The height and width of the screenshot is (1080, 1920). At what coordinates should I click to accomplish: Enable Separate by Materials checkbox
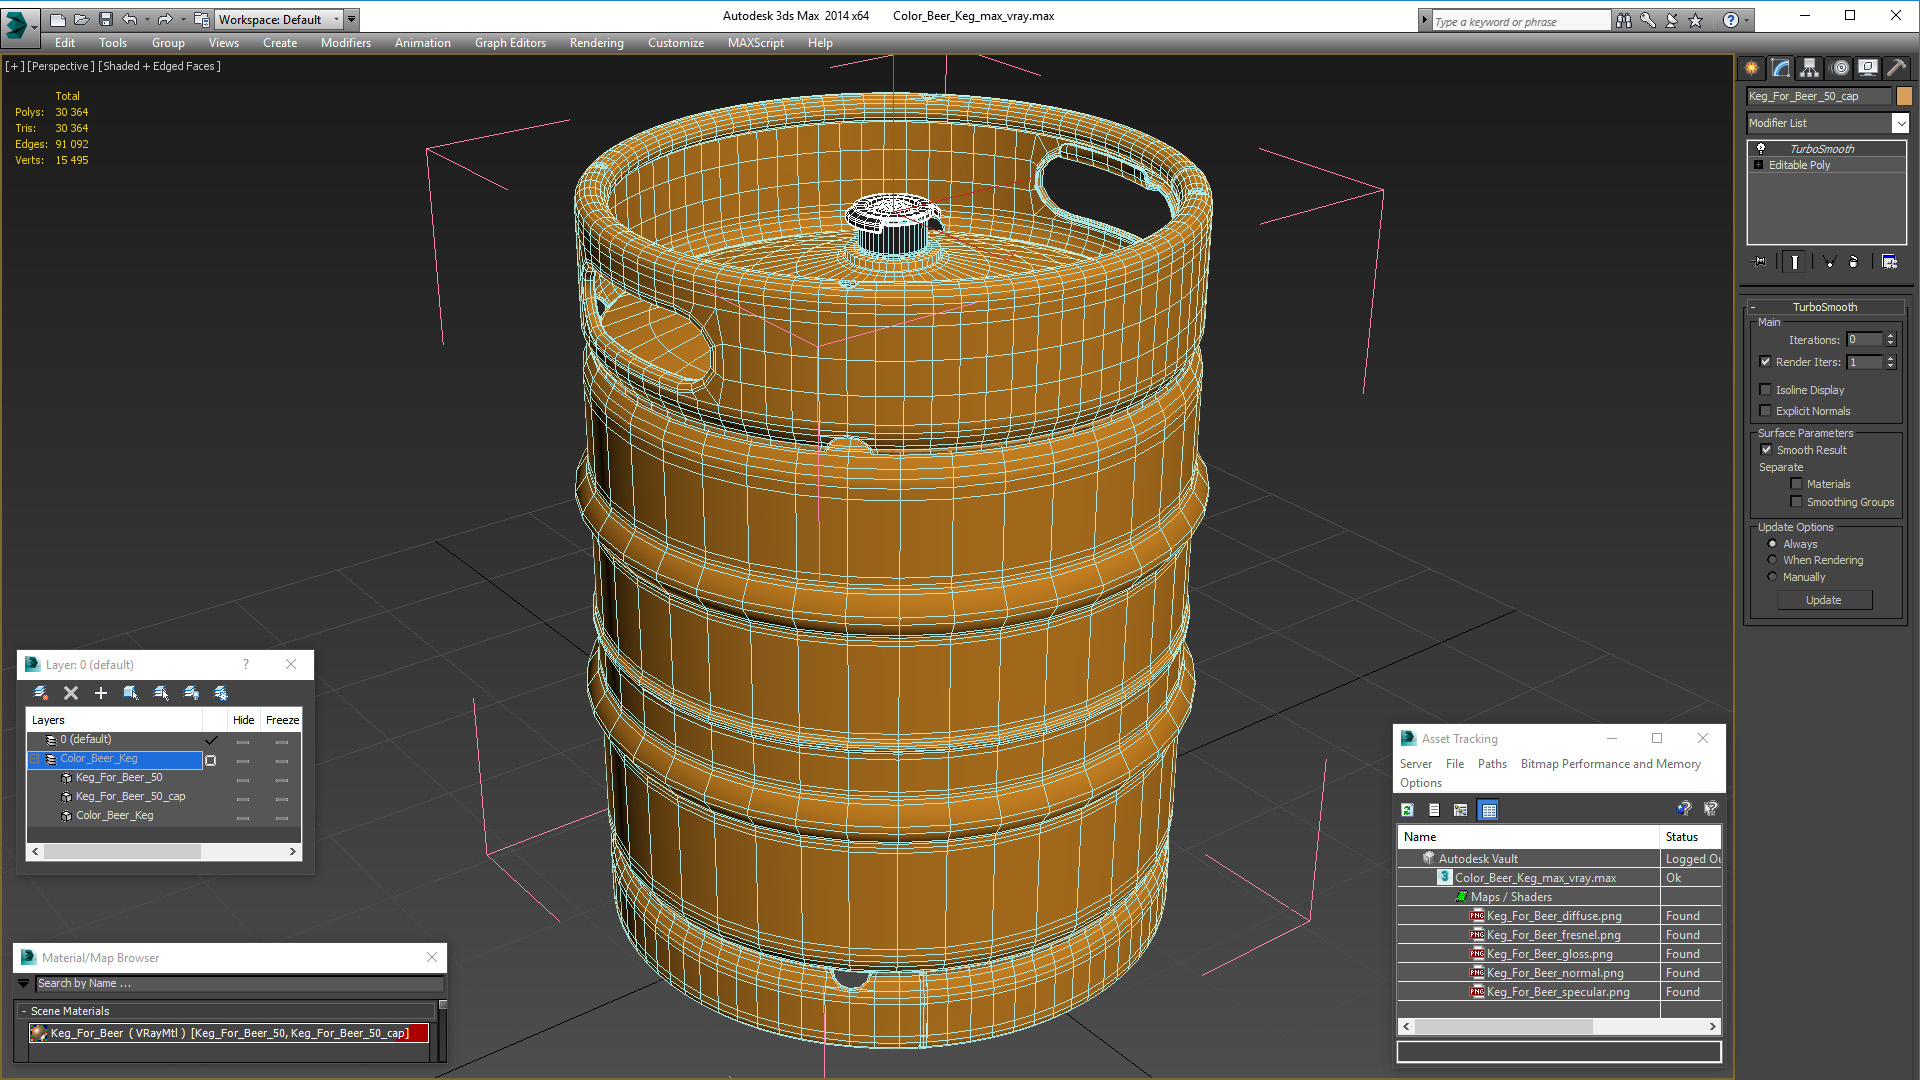point(1796,484)
